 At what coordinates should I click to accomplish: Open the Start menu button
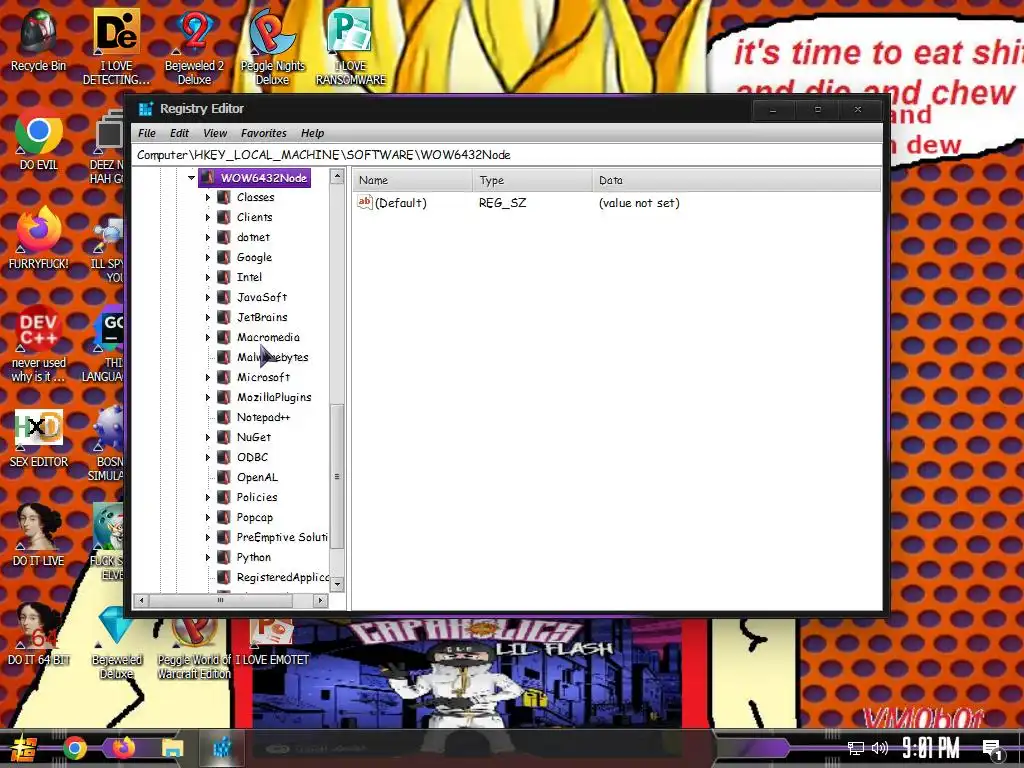coord(23,748)
